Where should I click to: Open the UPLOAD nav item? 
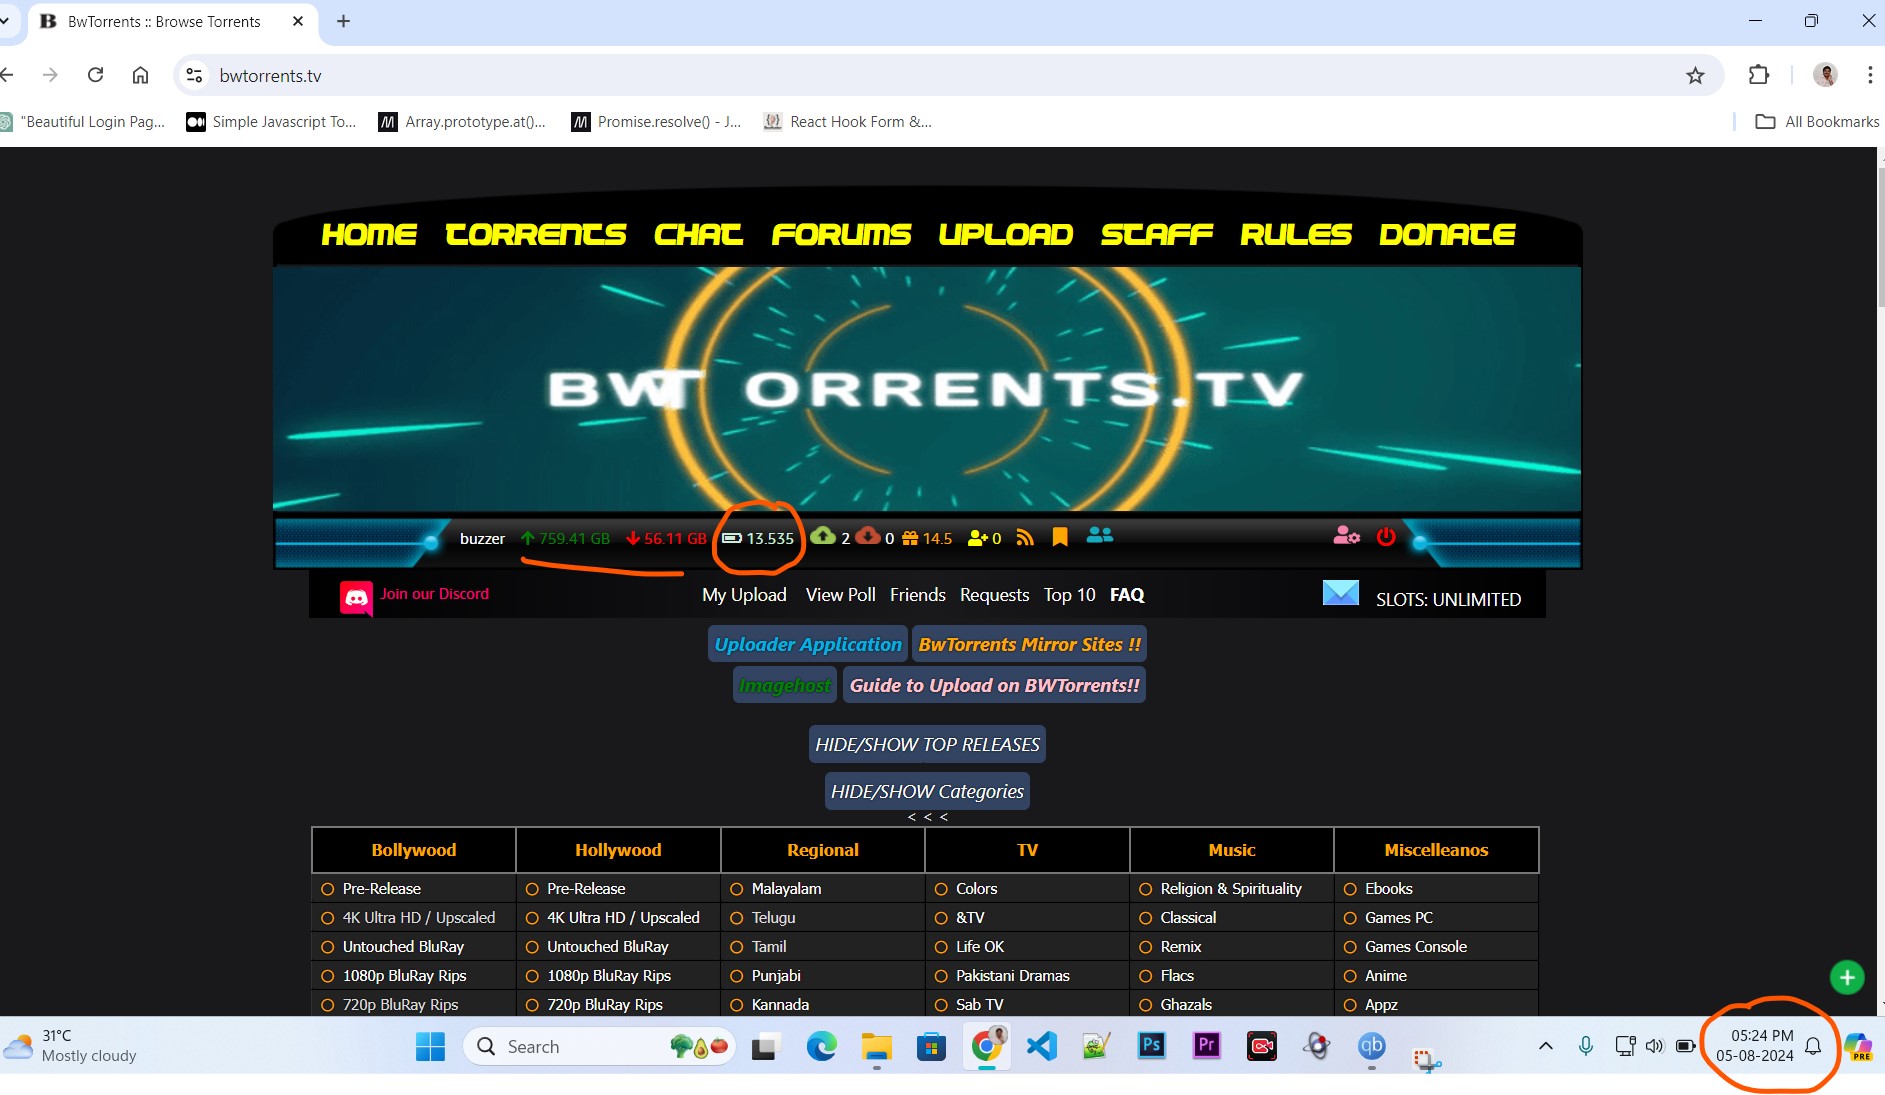[x=1006, y=234]
